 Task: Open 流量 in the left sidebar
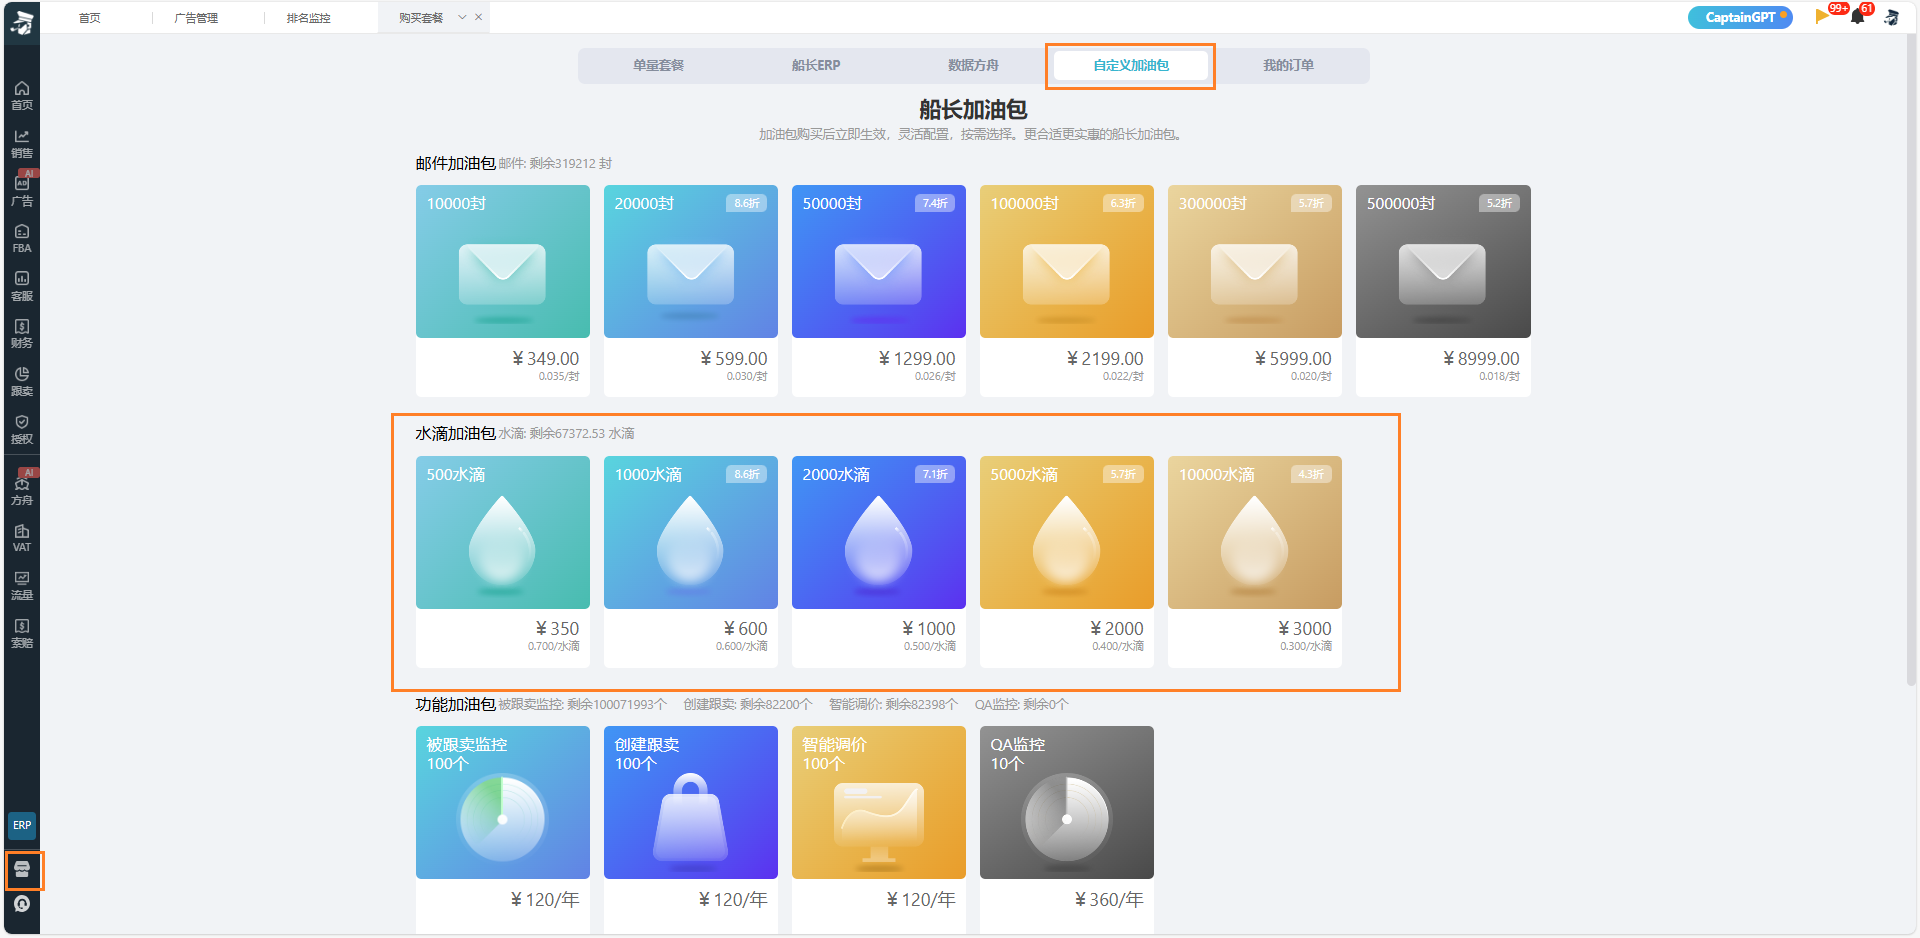click(x=22, y=586)
